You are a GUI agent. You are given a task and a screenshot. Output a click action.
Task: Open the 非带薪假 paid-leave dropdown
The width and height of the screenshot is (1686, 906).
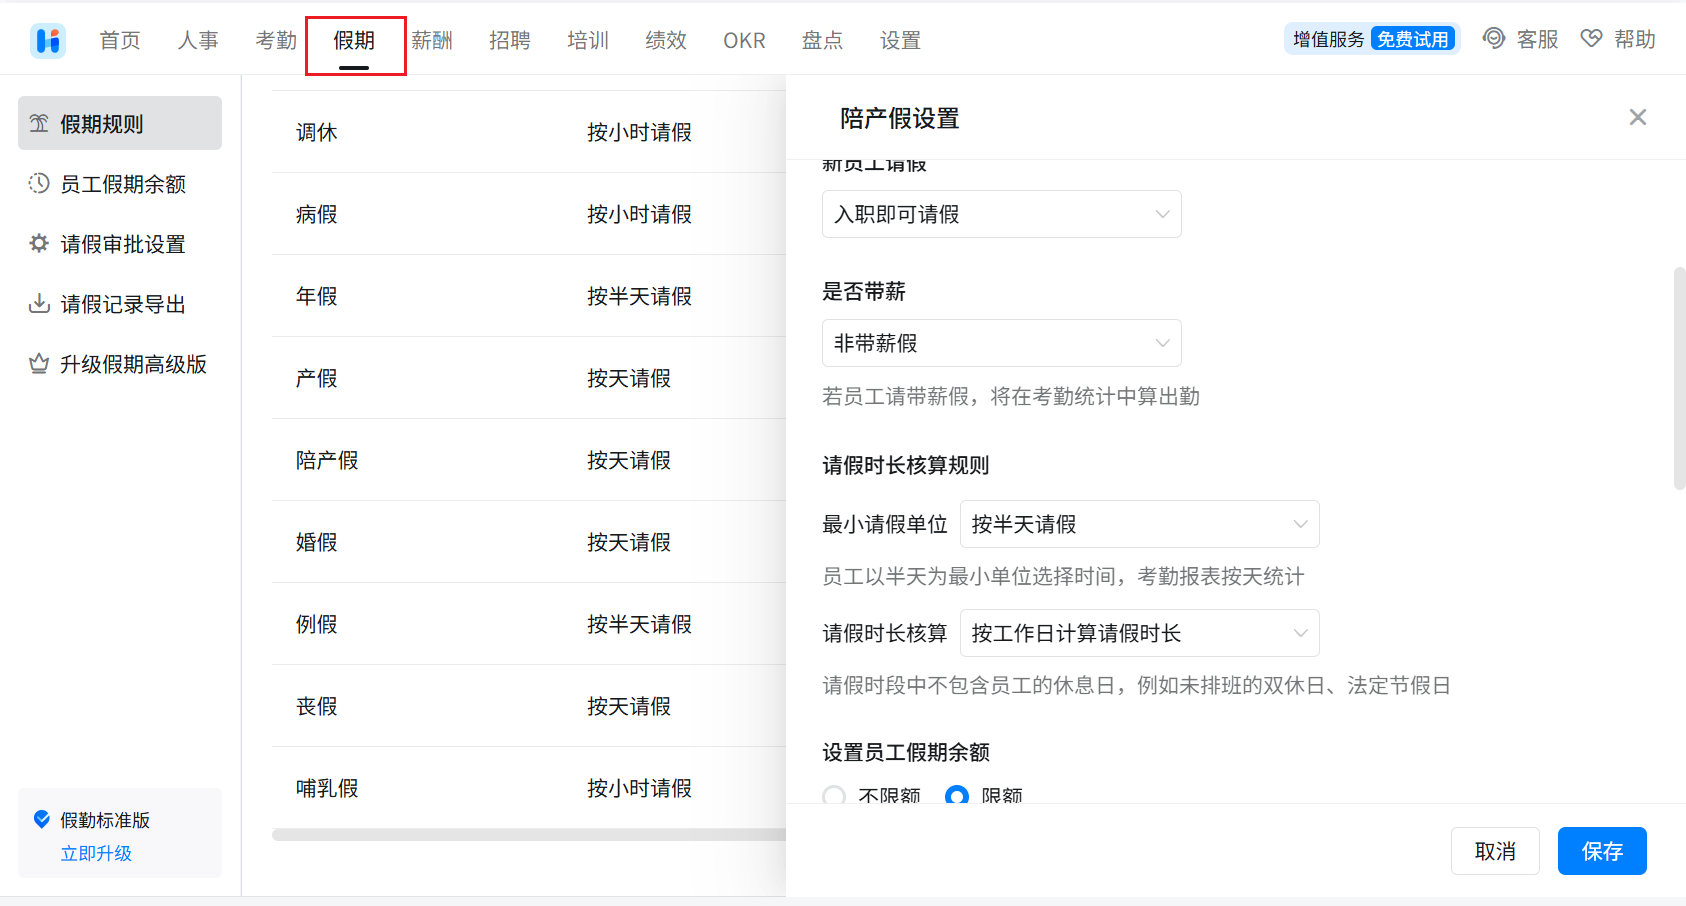(x=1001, y=343)
